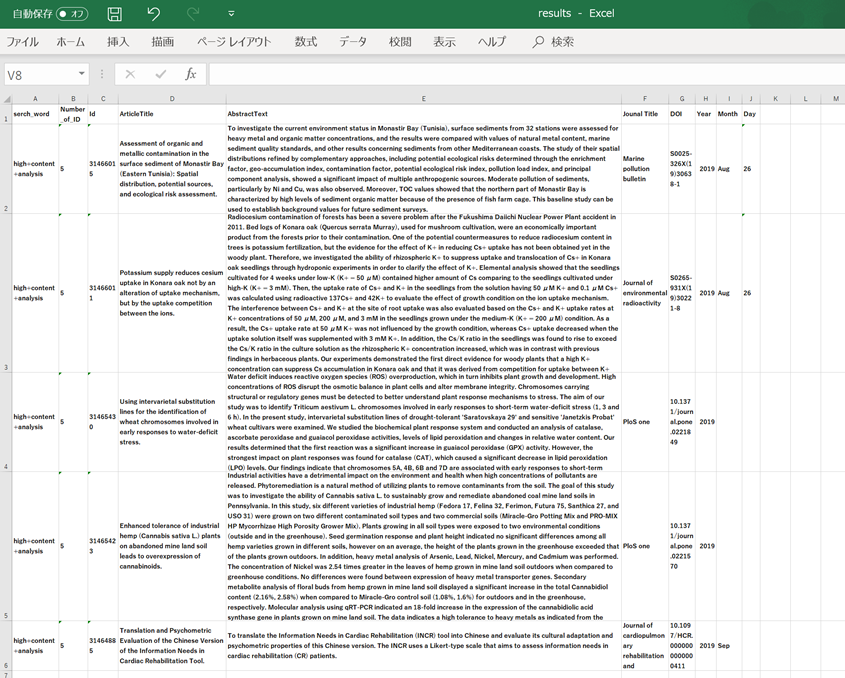Select column J header

(x=751, y=99)
